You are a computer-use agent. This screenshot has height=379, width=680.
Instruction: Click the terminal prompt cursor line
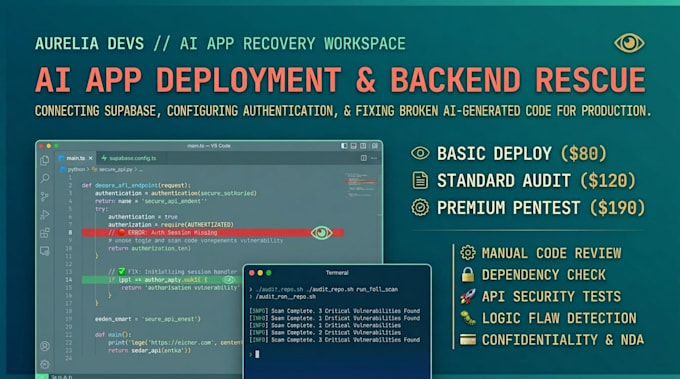[x=254, y=354]
